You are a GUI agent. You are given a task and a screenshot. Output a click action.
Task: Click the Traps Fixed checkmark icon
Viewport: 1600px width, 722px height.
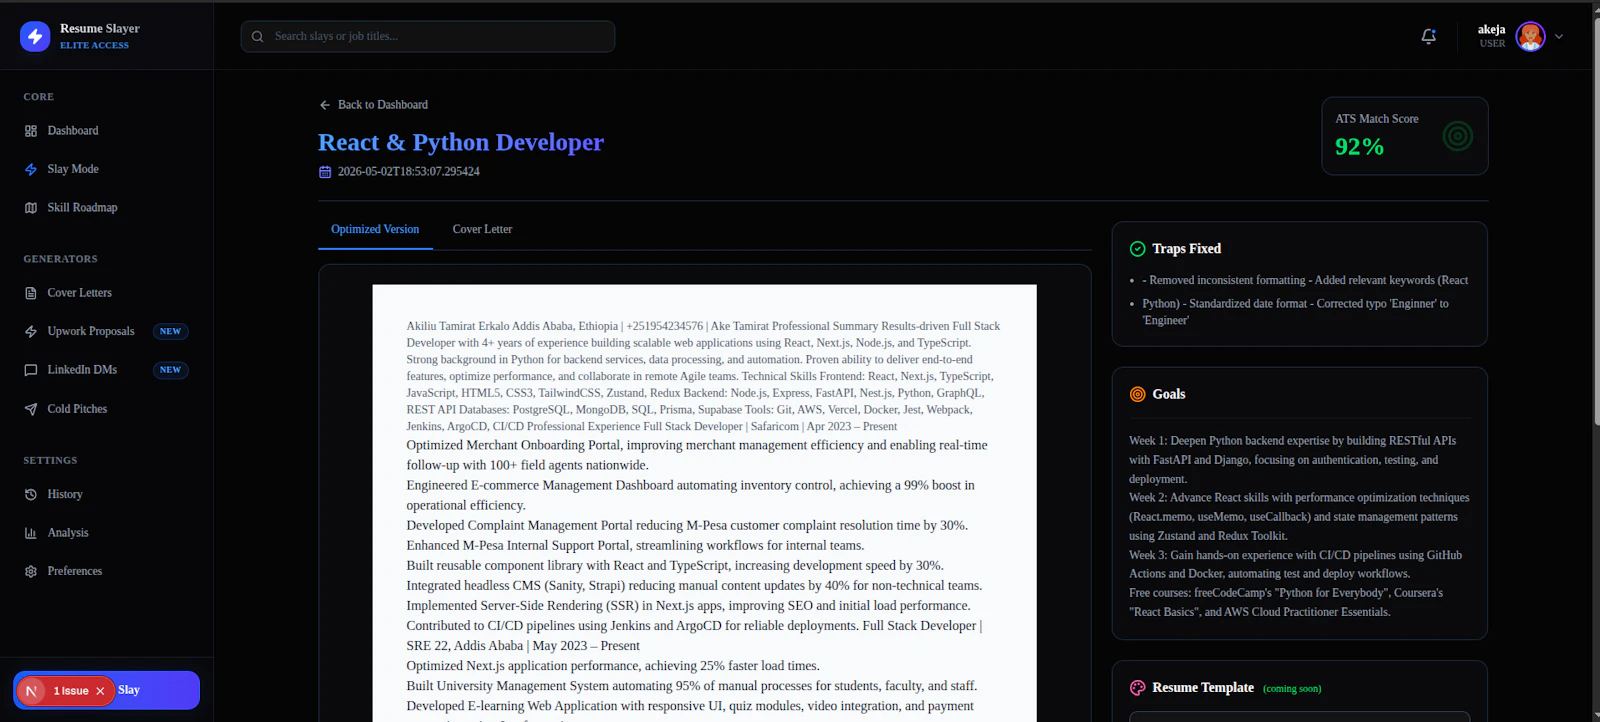[x=1137, y=249]
